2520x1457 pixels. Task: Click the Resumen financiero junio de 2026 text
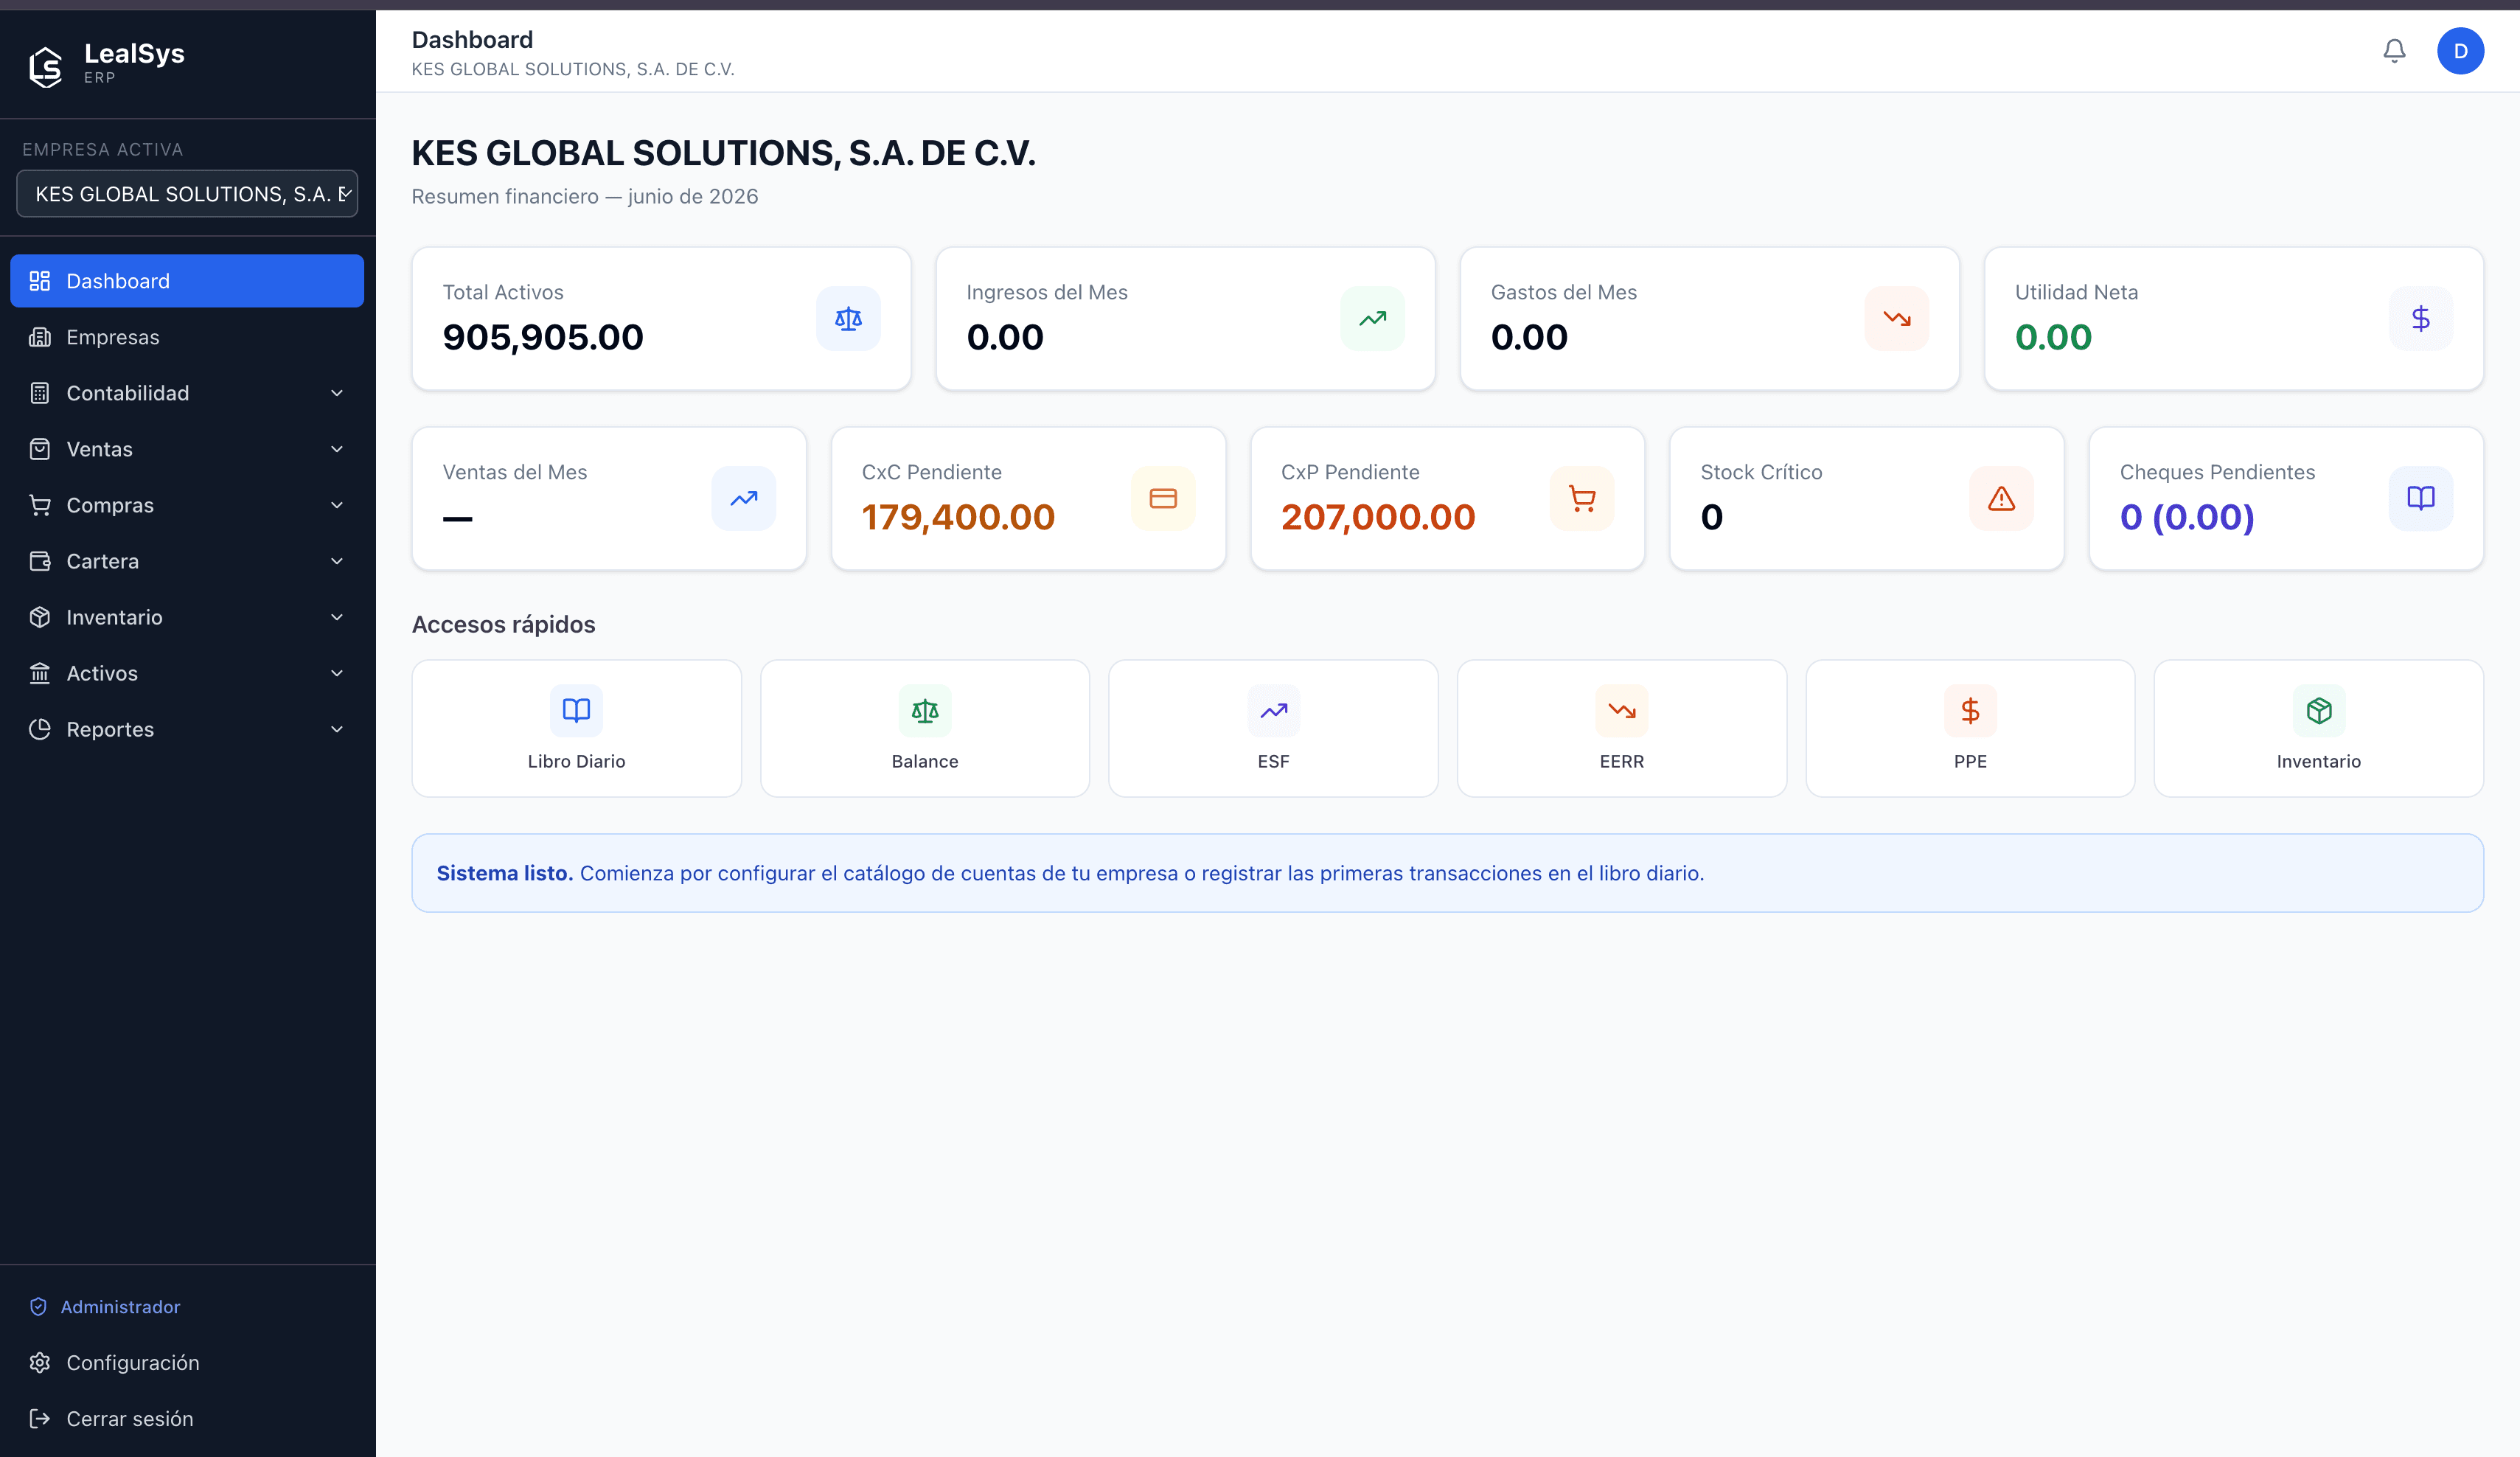pyautogui.click(x=585, y=196)
